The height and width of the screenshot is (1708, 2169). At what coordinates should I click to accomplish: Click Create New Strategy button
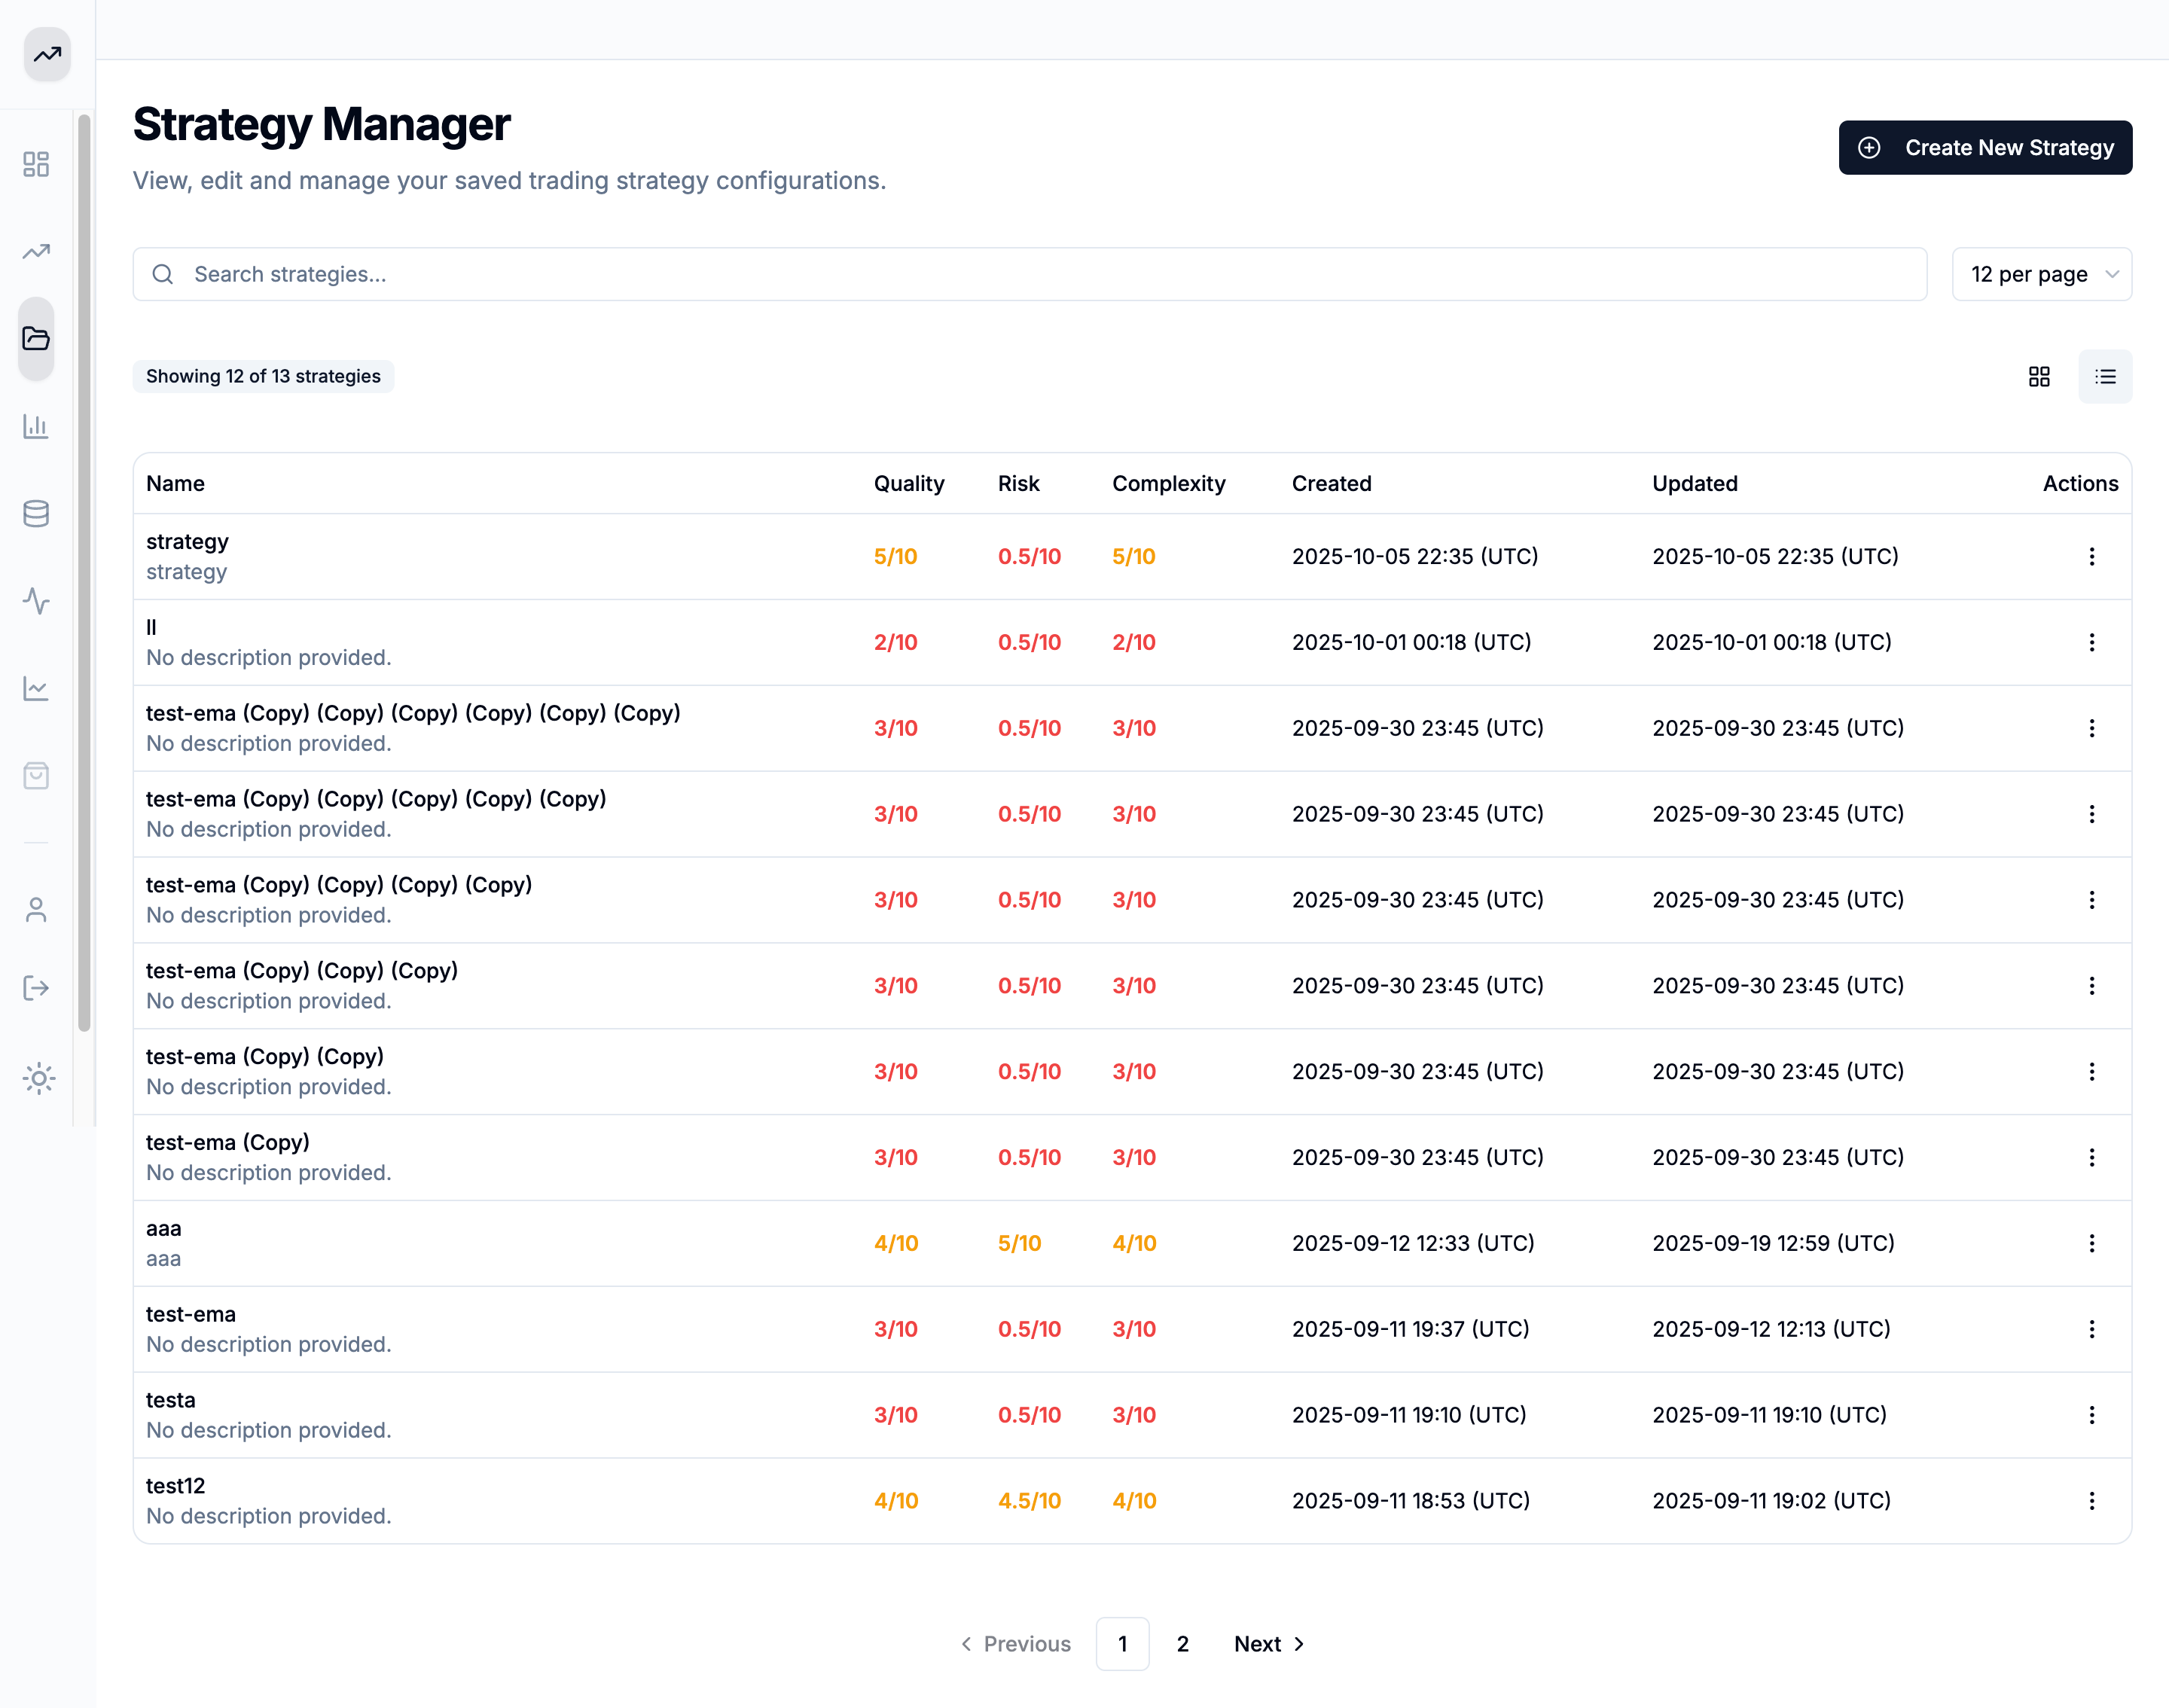1984,148
